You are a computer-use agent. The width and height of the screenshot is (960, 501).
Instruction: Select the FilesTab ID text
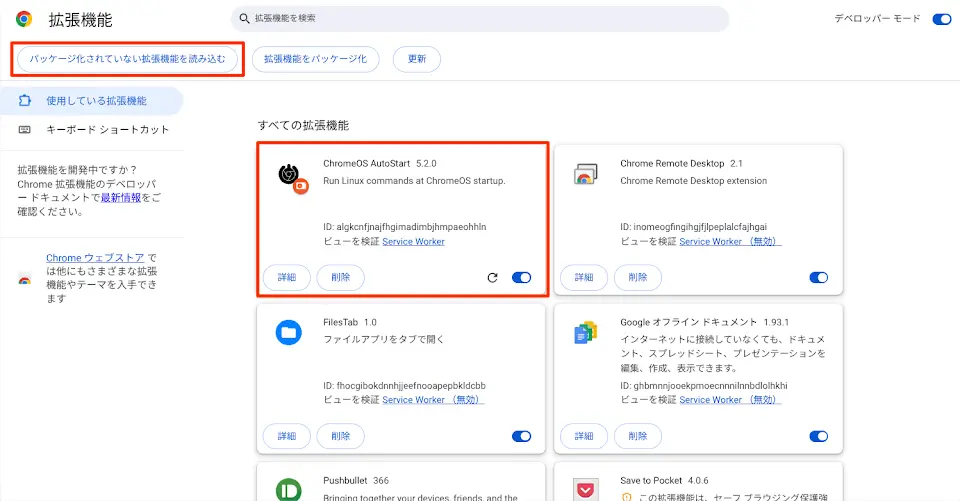click(x=404, y=385)
